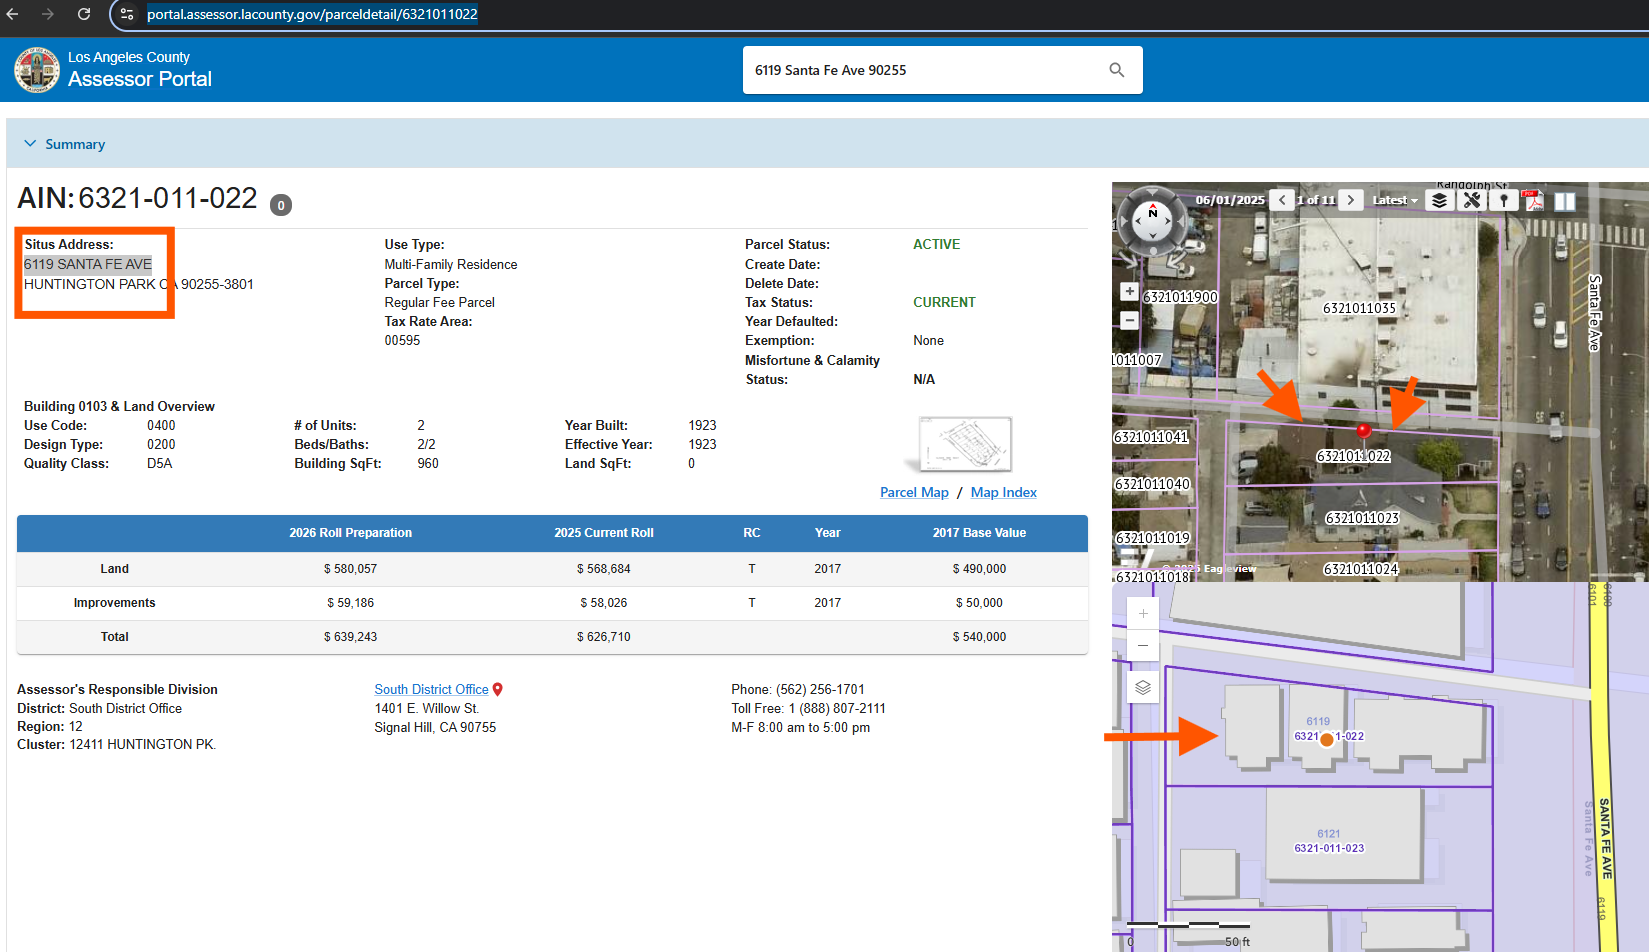Go to previous aerial image
The height and width of the screenshot is (952, 1649).
click(1282, 200)
